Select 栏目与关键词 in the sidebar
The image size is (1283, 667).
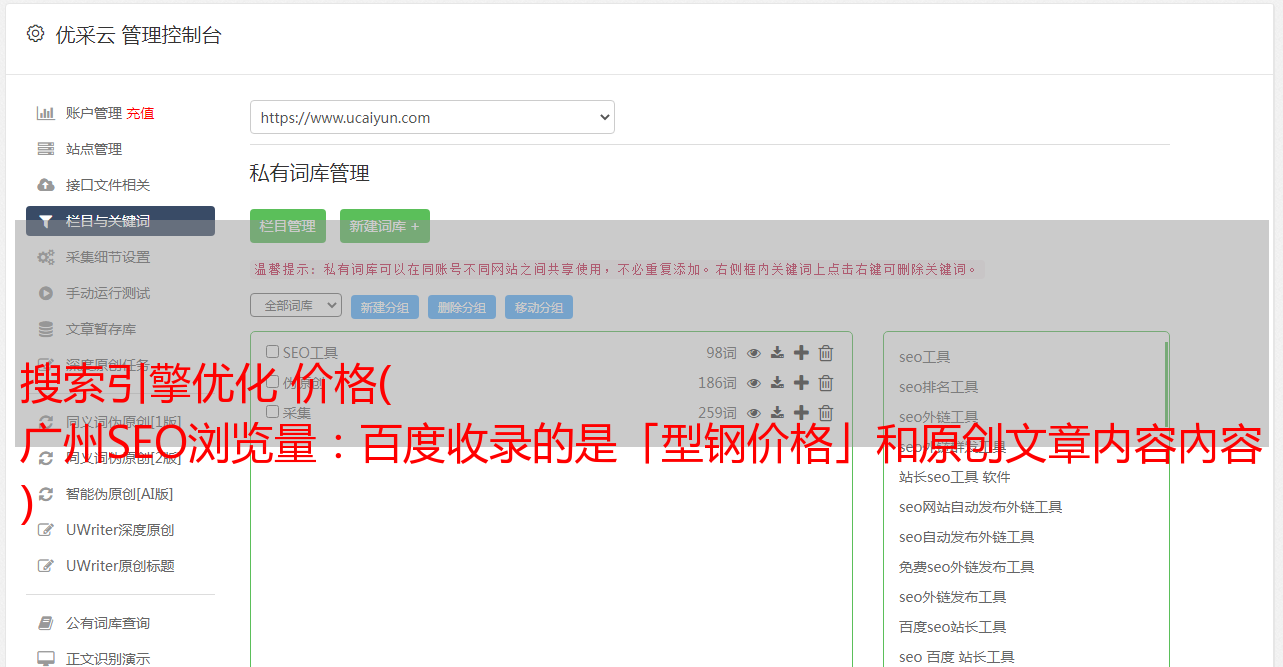coord(120,221)
